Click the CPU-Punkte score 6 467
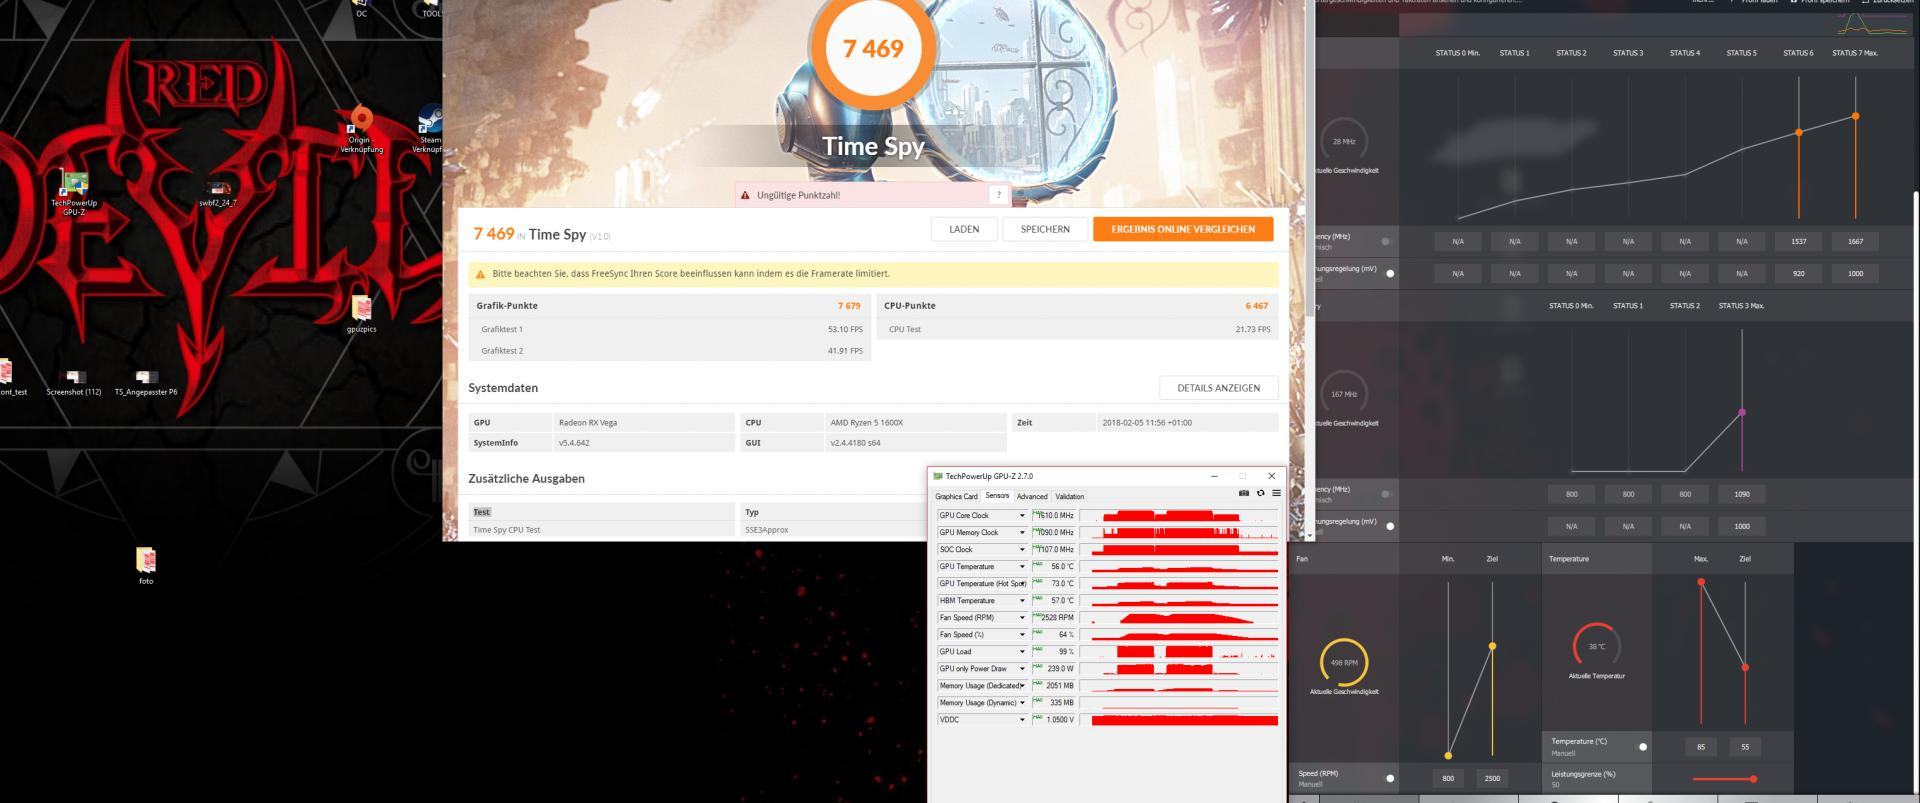This screenshot has width=1920, height=803. [1257, 306]
